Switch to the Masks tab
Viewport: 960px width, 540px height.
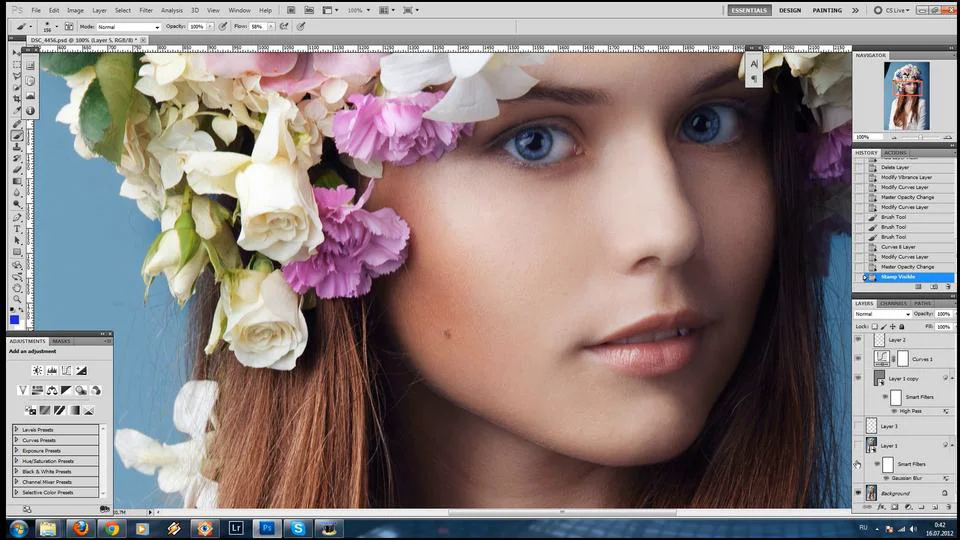pyautogui.click(x=61, y=341)
